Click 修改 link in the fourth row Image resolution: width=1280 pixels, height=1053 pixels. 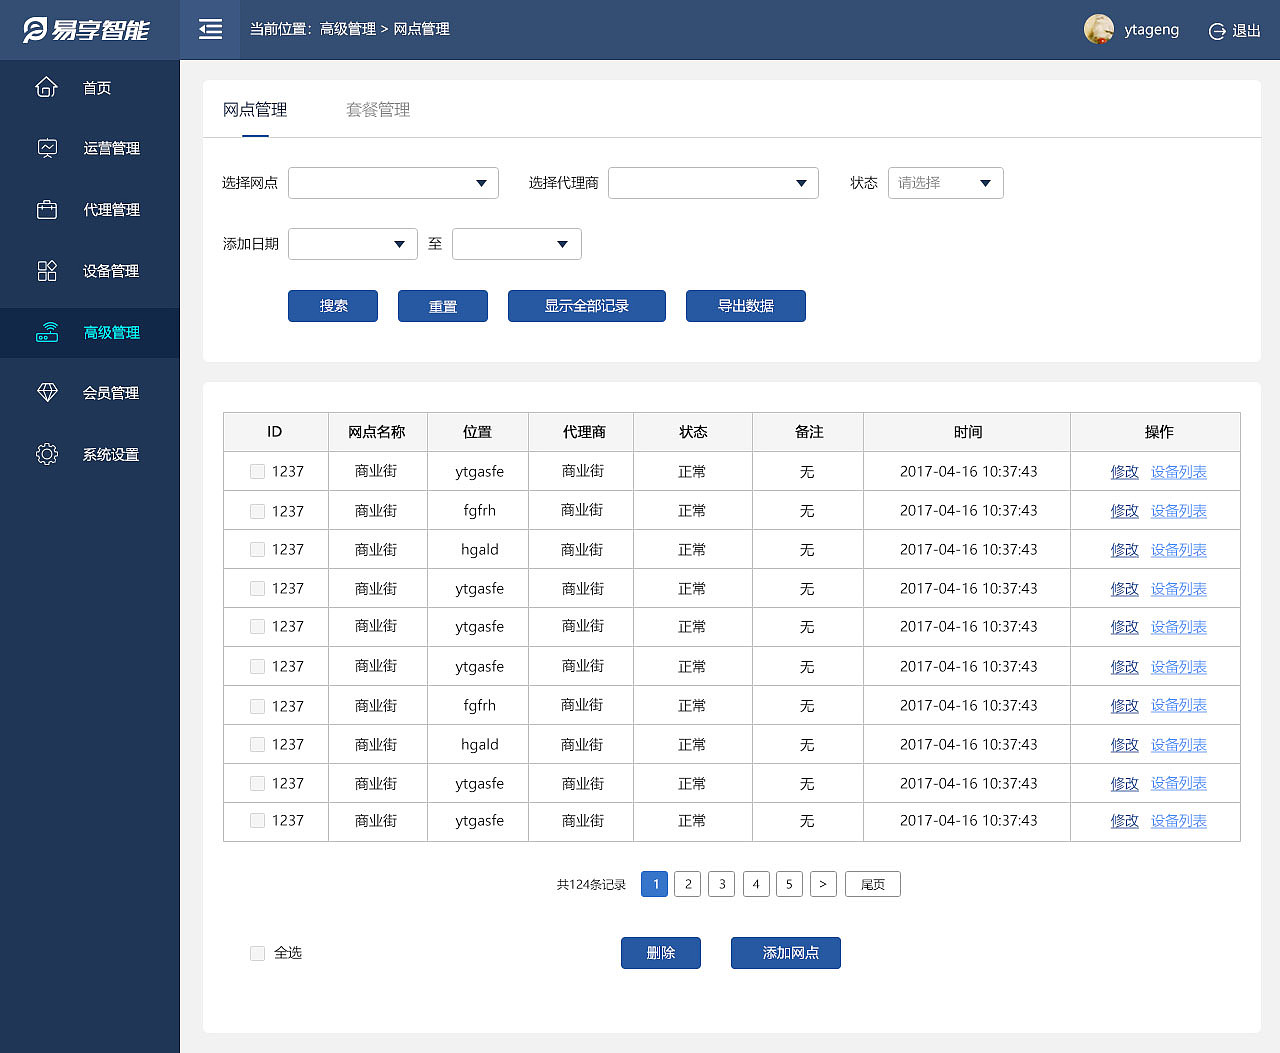[1125, 589]
